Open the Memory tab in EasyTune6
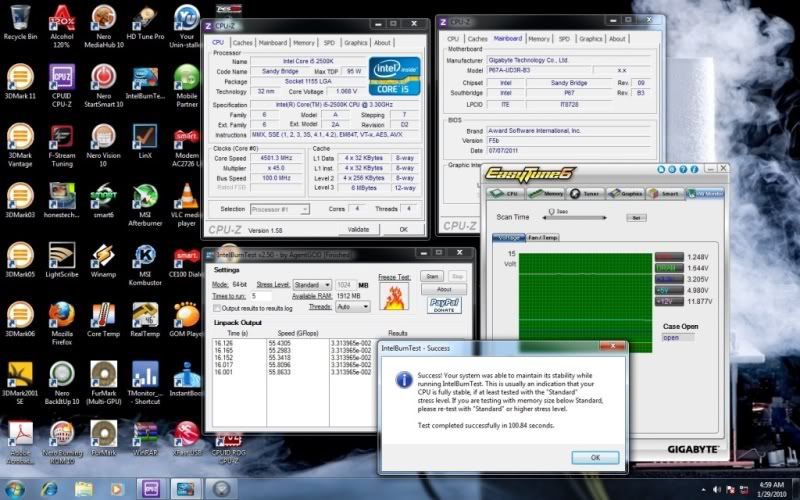This screenshot has width=800, height=500. [546, 193]
